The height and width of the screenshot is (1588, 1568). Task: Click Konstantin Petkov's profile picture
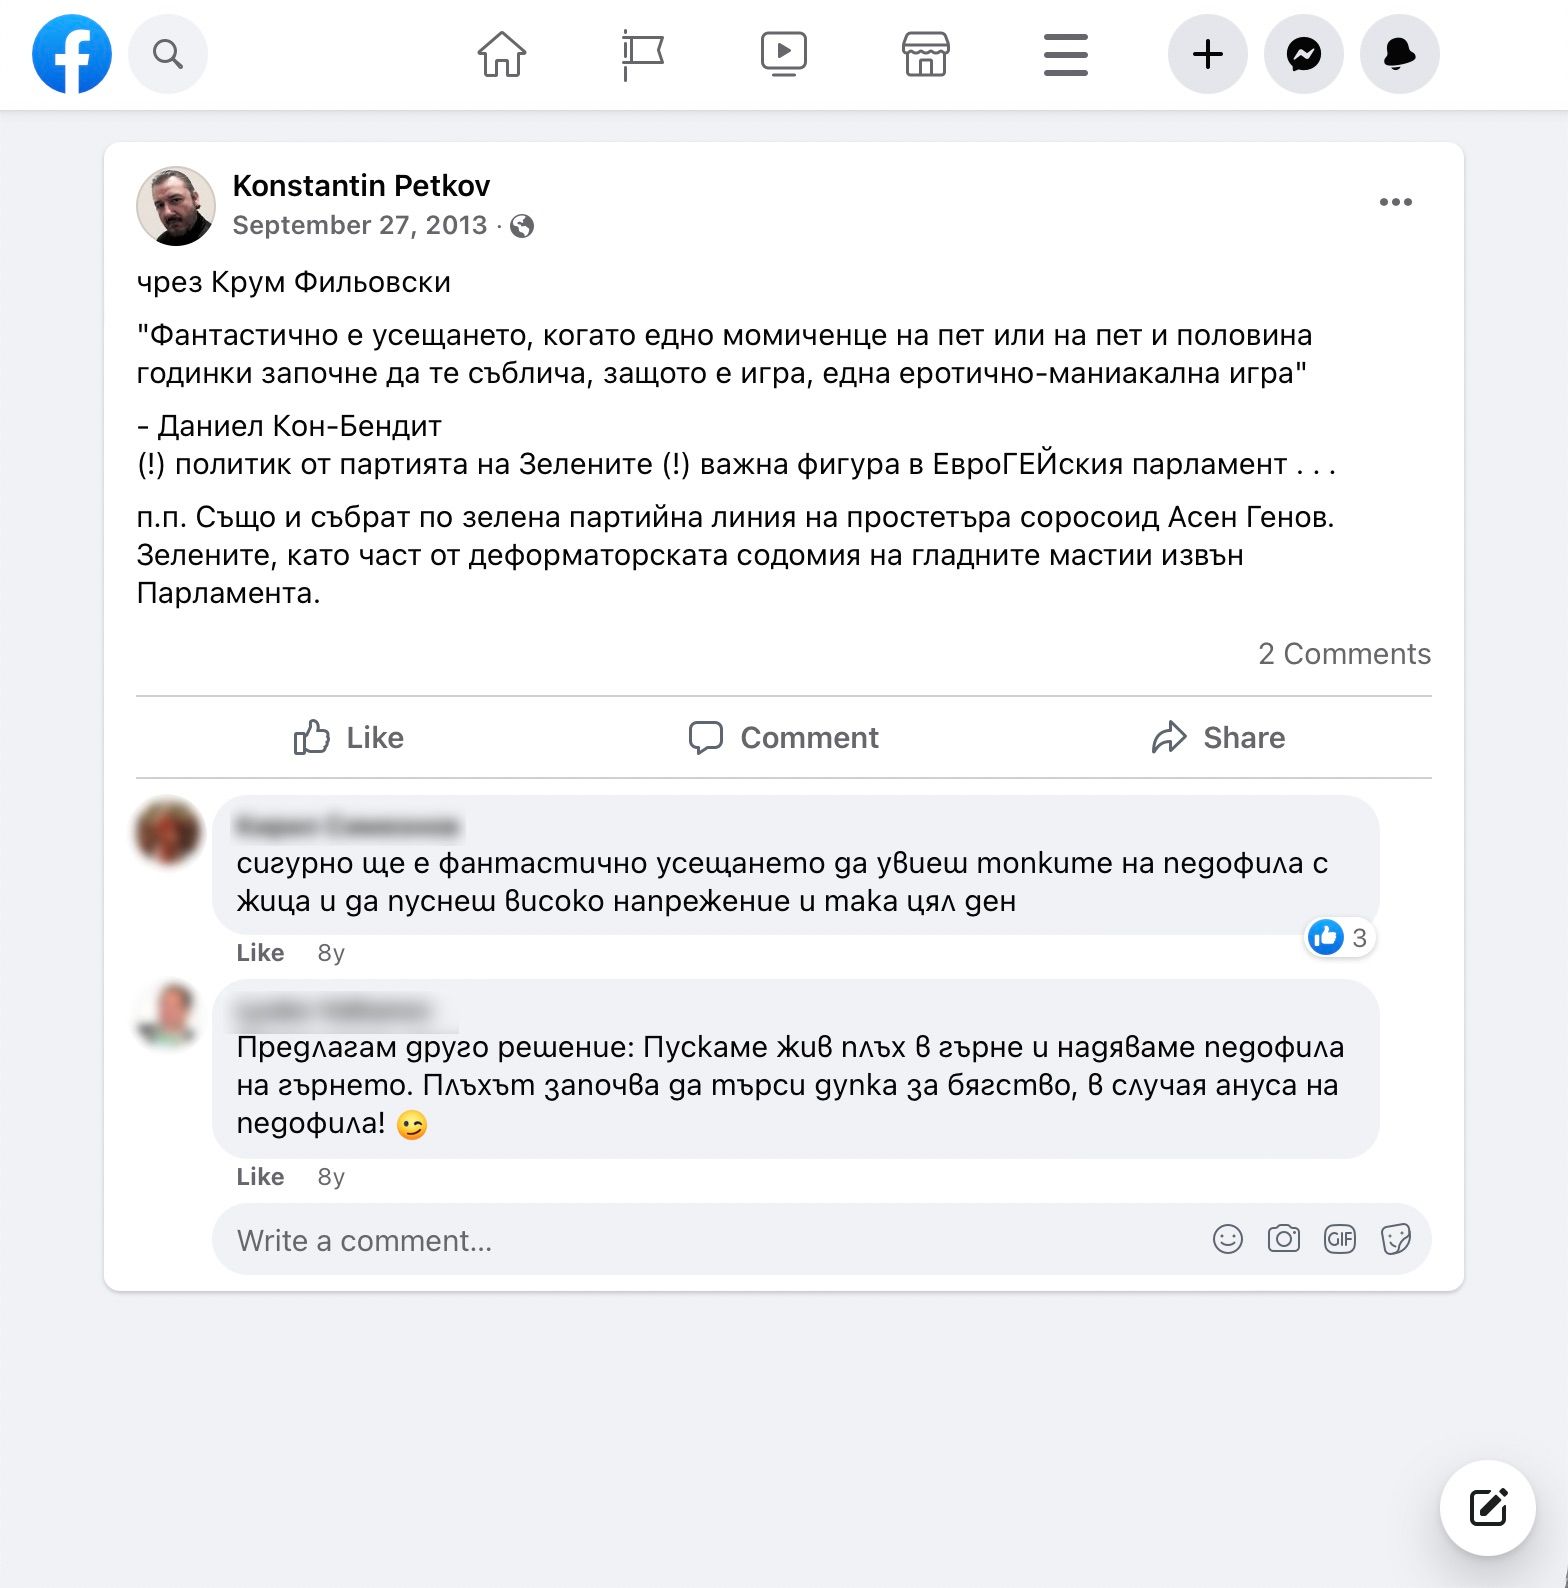176,206
